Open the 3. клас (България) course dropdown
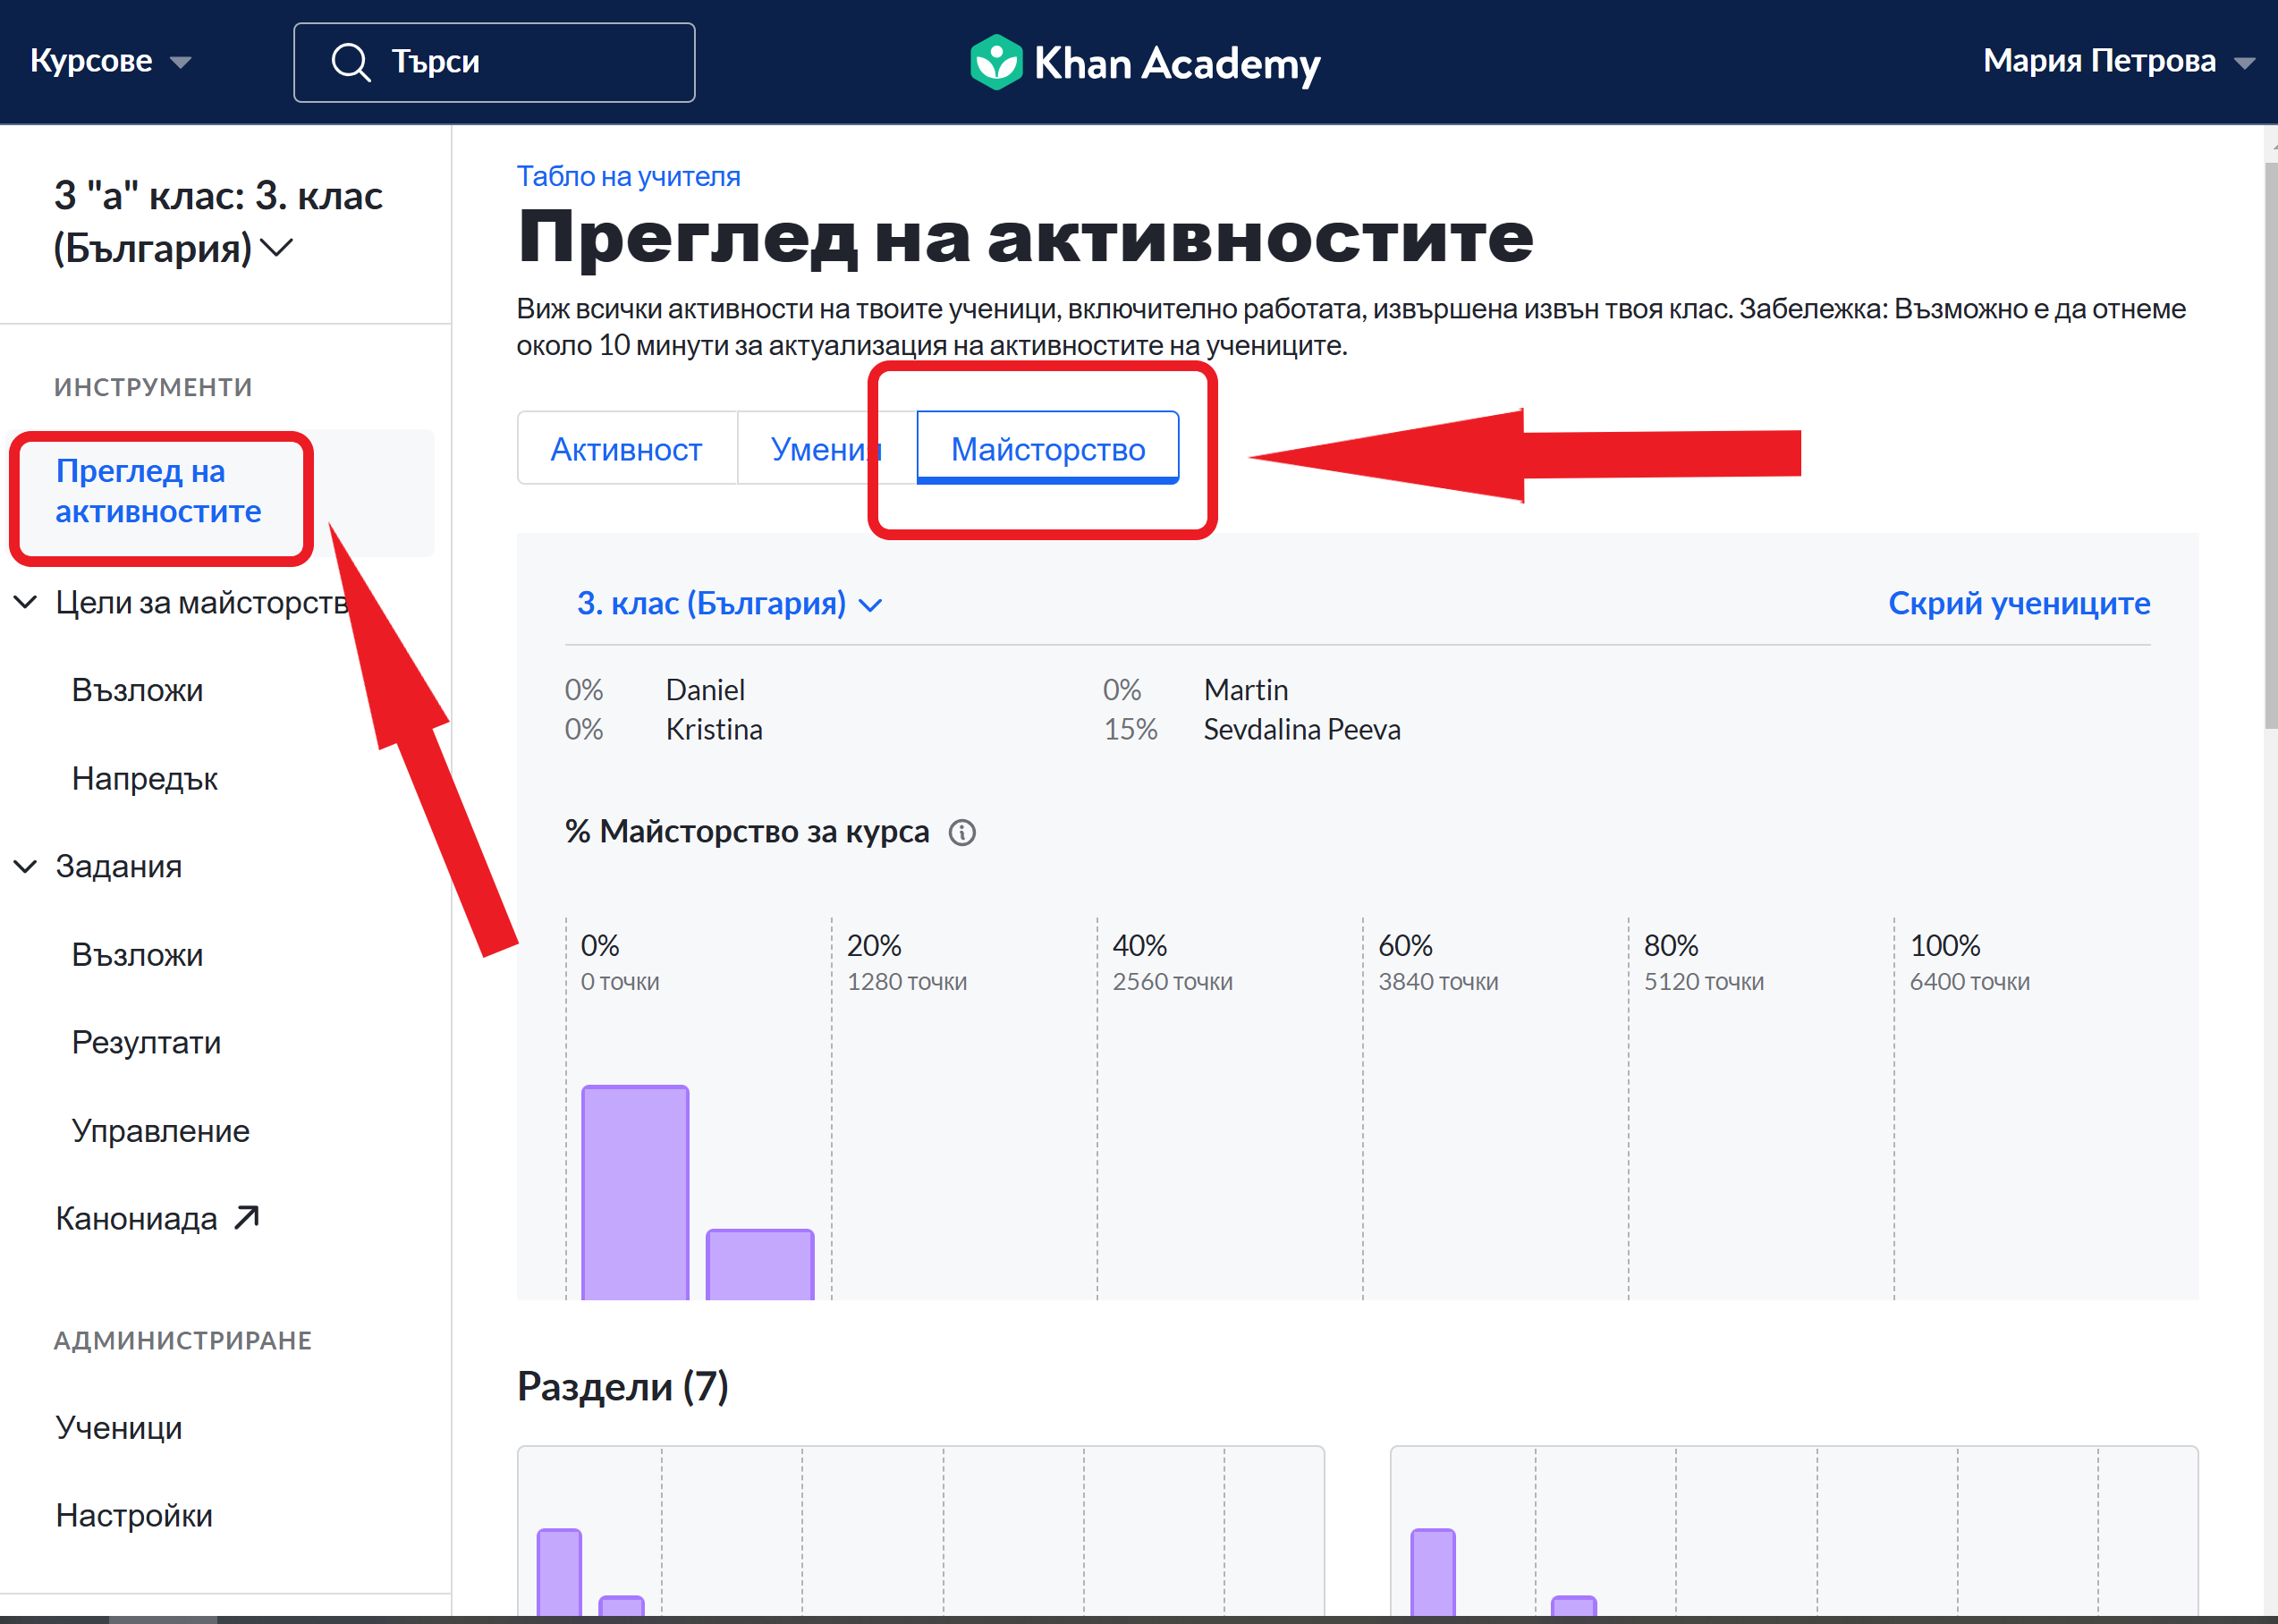Screen dimensions: 2278x1624 pyautogui.click(x=729, y=603)
